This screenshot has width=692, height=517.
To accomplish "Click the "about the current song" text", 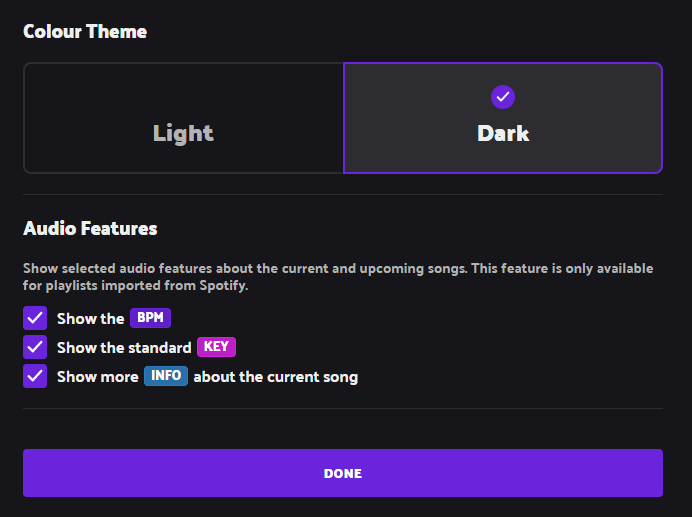I will coord(276,377).
